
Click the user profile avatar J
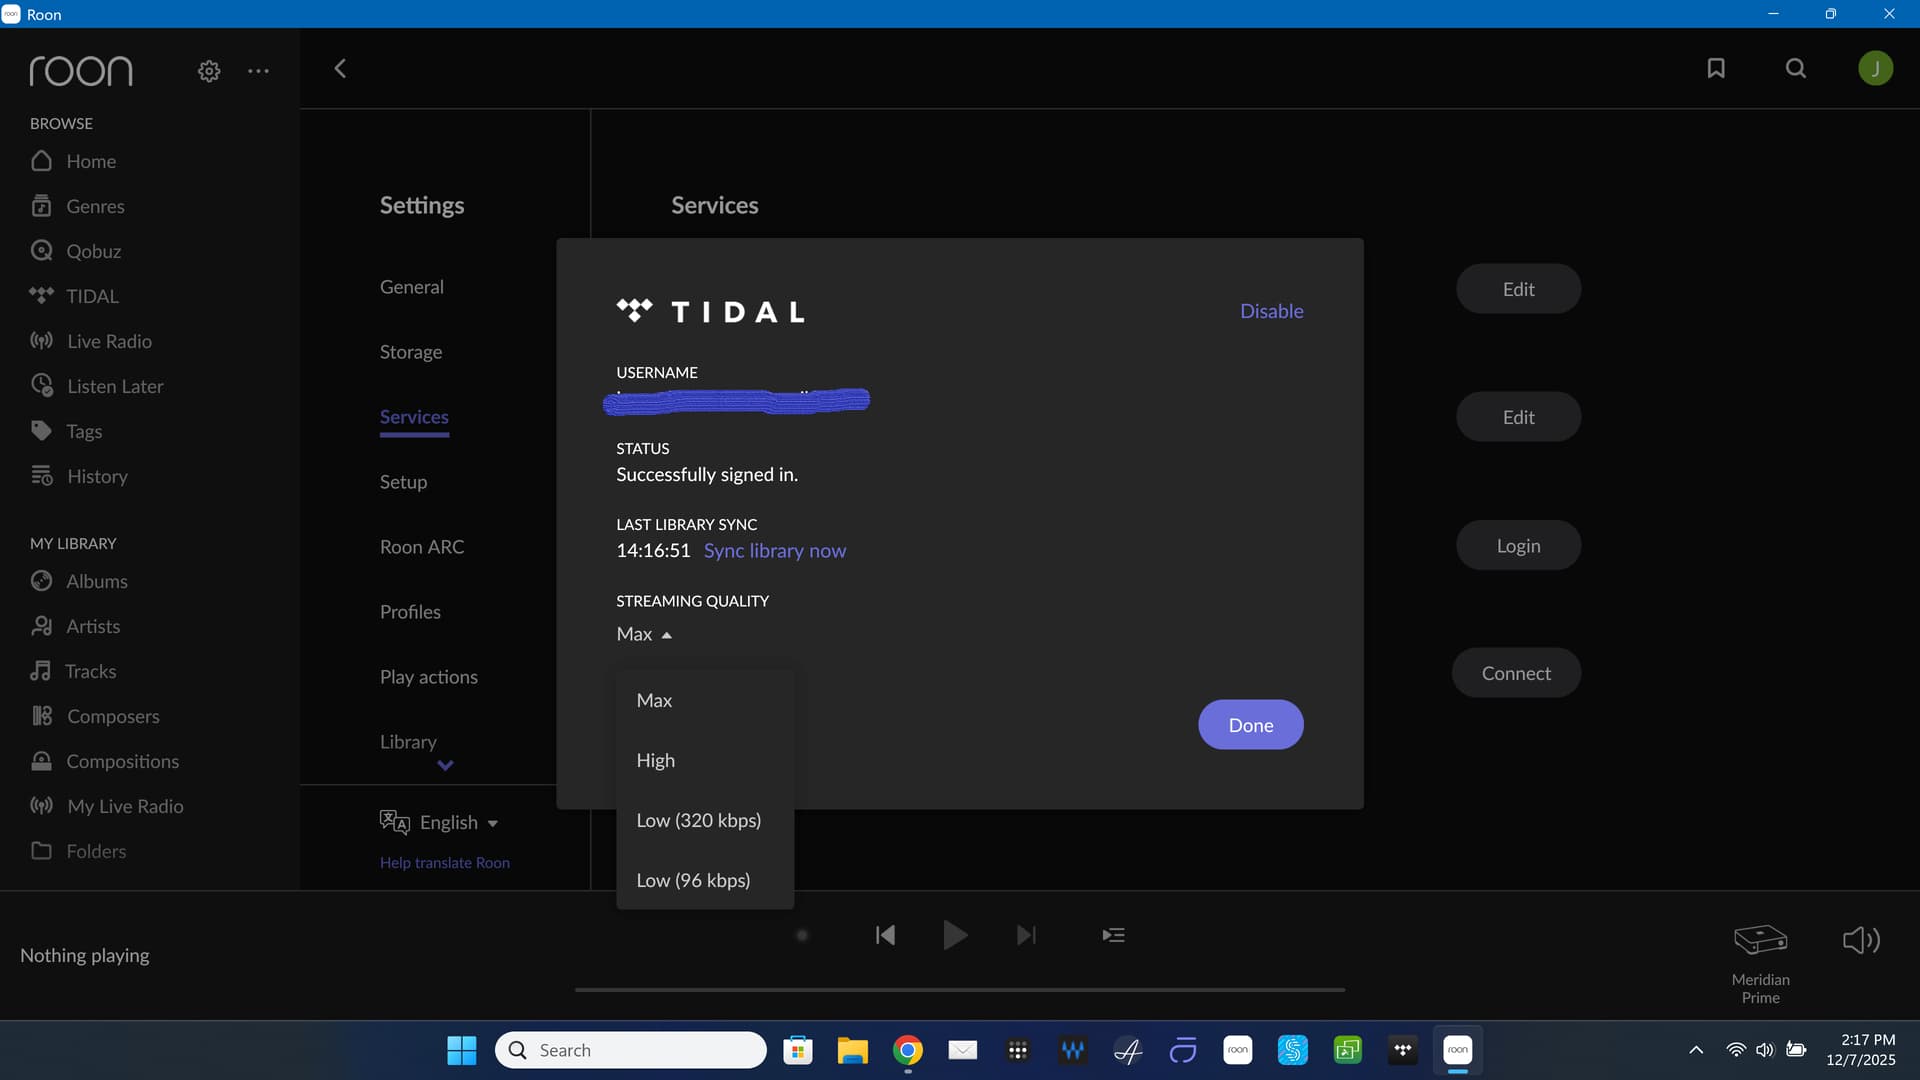coord(1875,68)
